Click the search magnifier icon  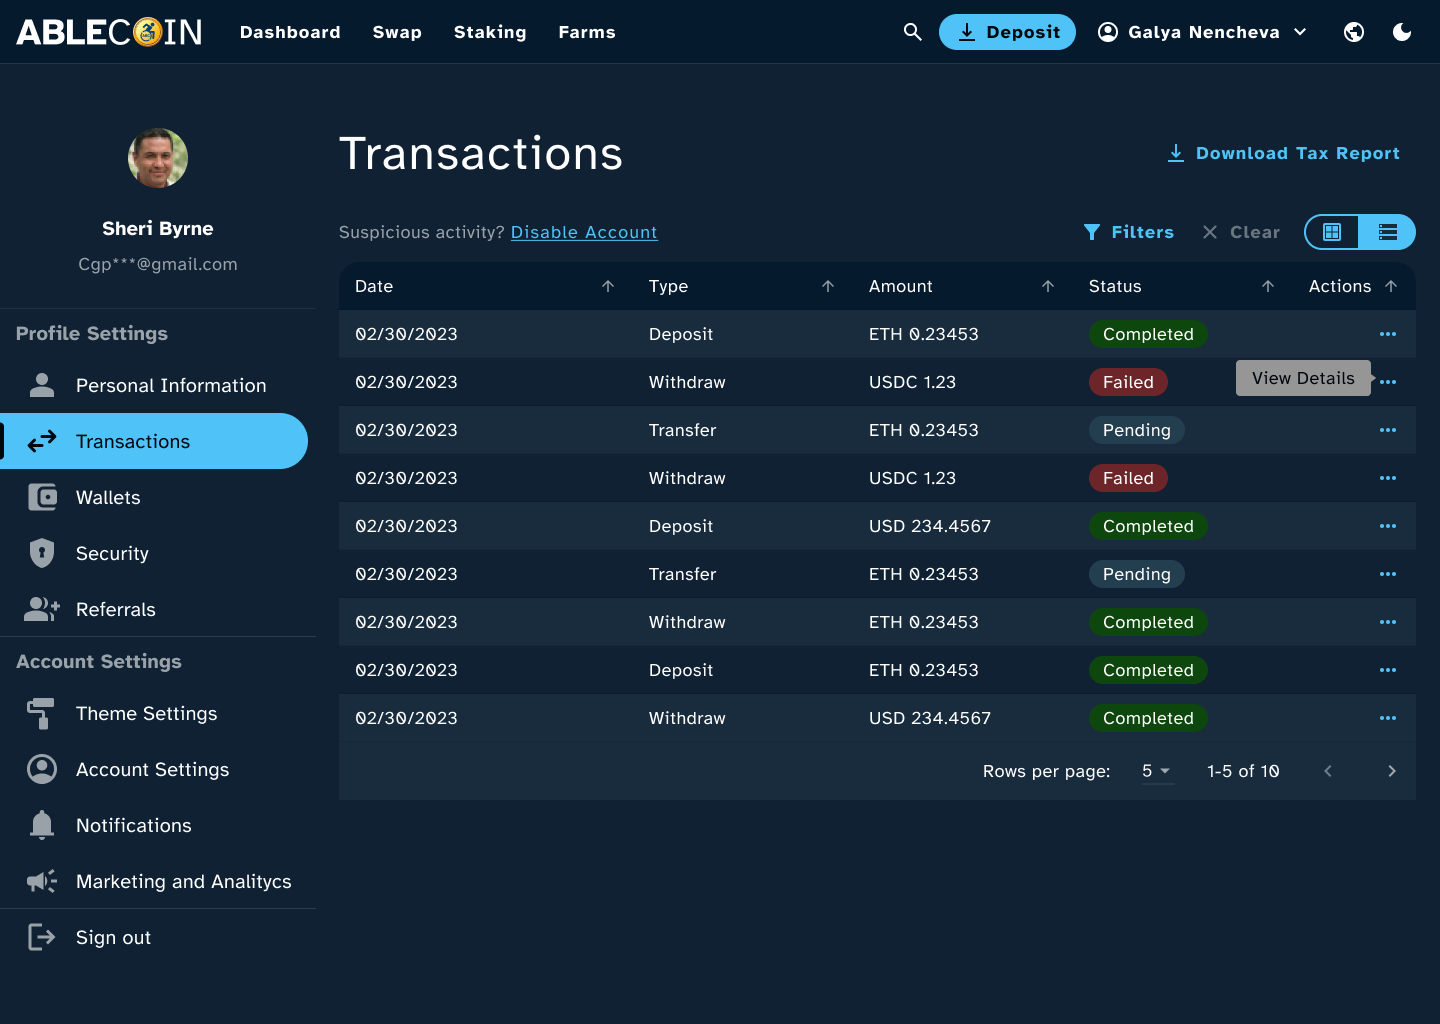click(912, 32)
